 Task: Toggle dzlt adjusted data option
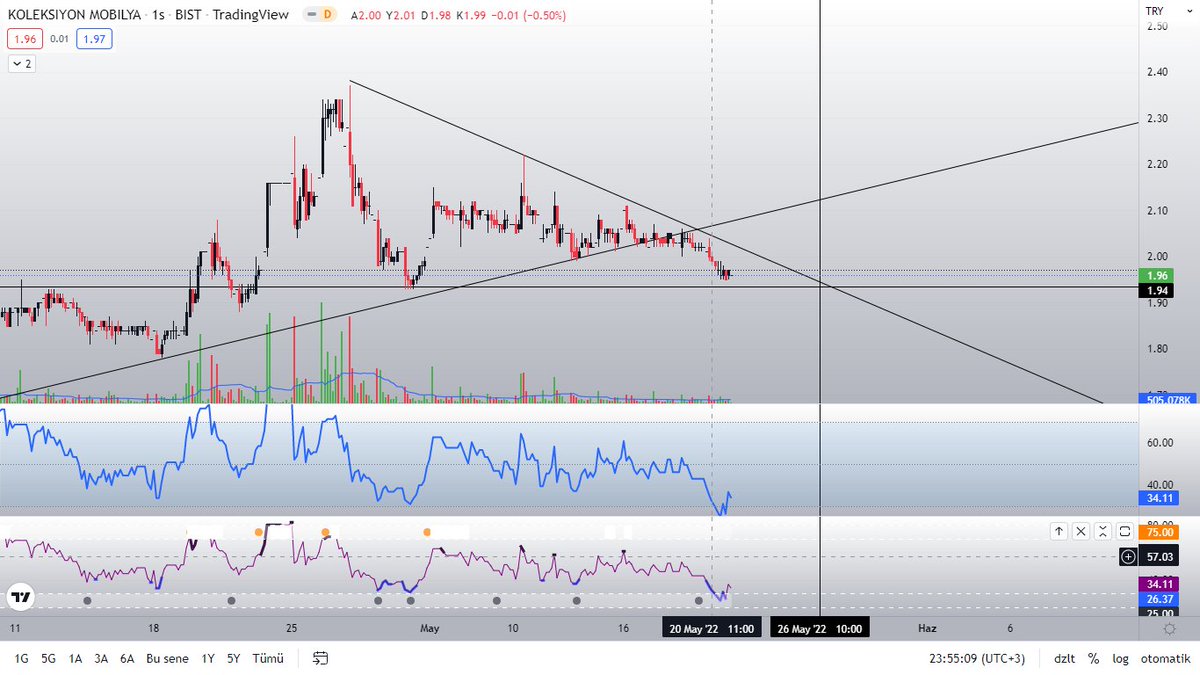click(1063, 658)
